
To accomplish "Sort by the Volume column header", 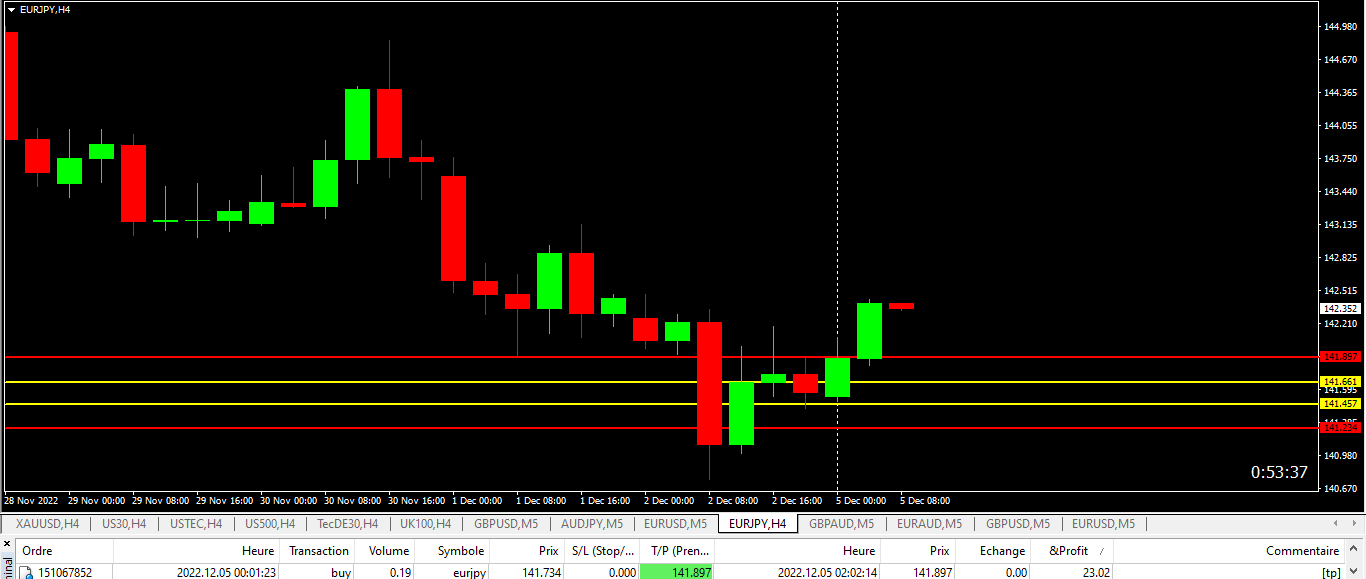I will [x=388, y=551].
